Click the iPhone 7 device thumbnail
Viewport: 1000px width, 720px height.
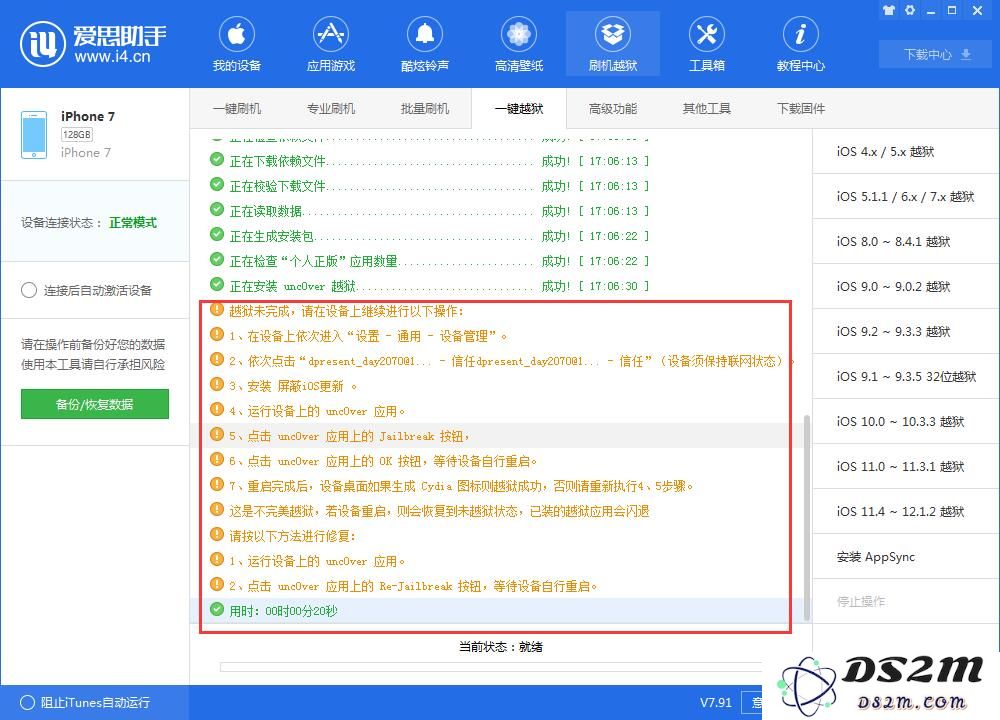(x=34, y=135)
